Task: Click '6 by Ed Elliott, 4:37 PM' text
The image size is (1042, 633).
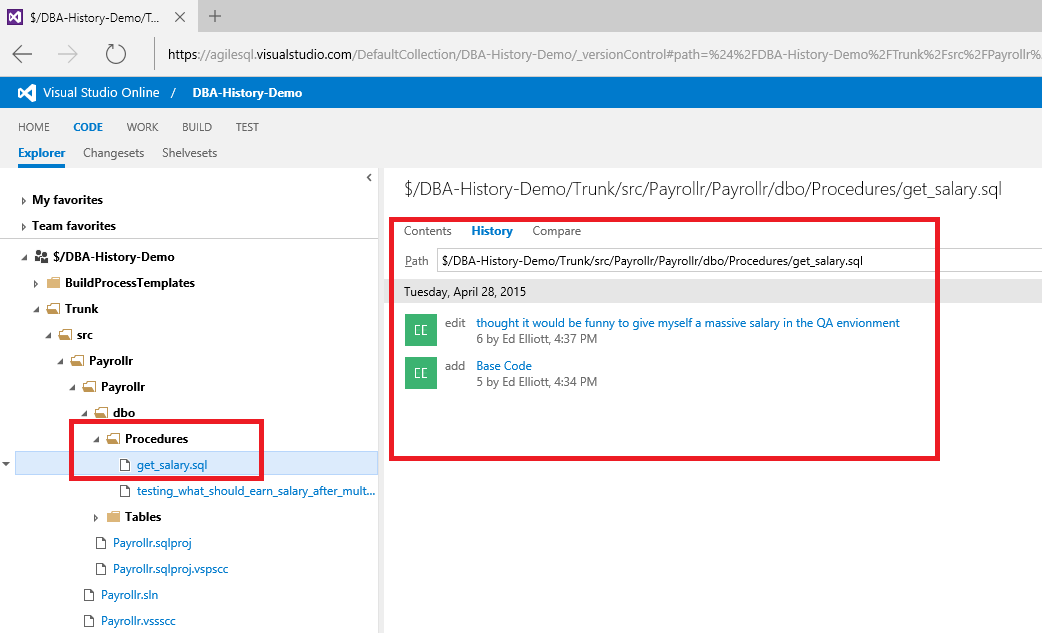Action: pyautogui.click(x=536, y=339)
